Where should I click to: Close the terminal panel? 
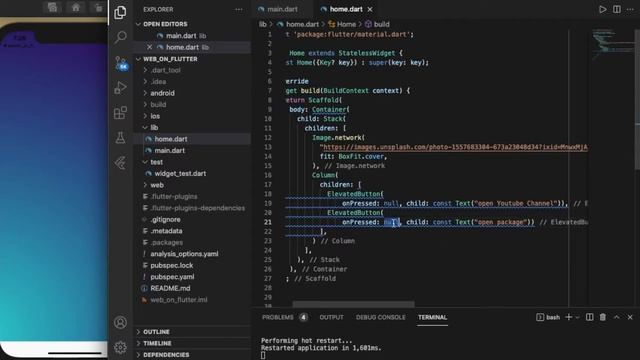pyautogui.click(x=630, y=317)
